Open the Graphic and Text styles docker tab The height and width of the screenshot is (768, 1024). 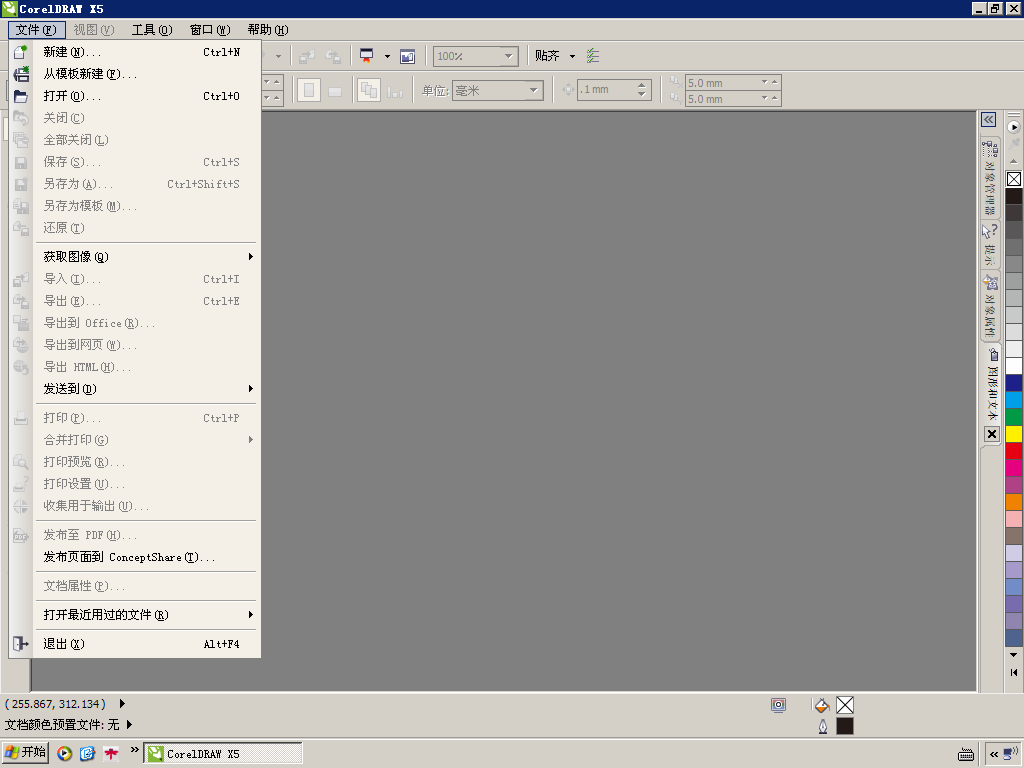[x=992, y=384]
